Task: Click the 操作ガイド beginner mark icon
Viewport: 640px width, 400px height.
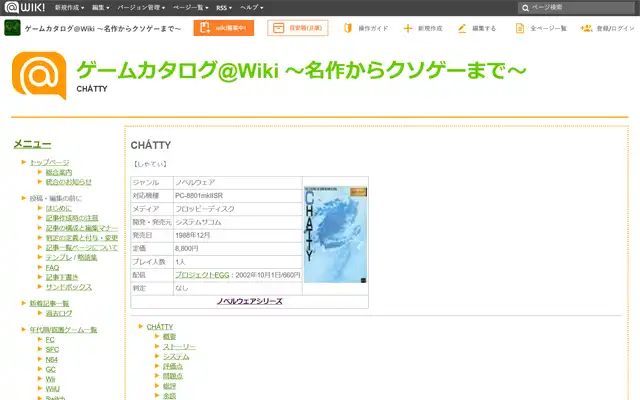Action: (348, 28)
